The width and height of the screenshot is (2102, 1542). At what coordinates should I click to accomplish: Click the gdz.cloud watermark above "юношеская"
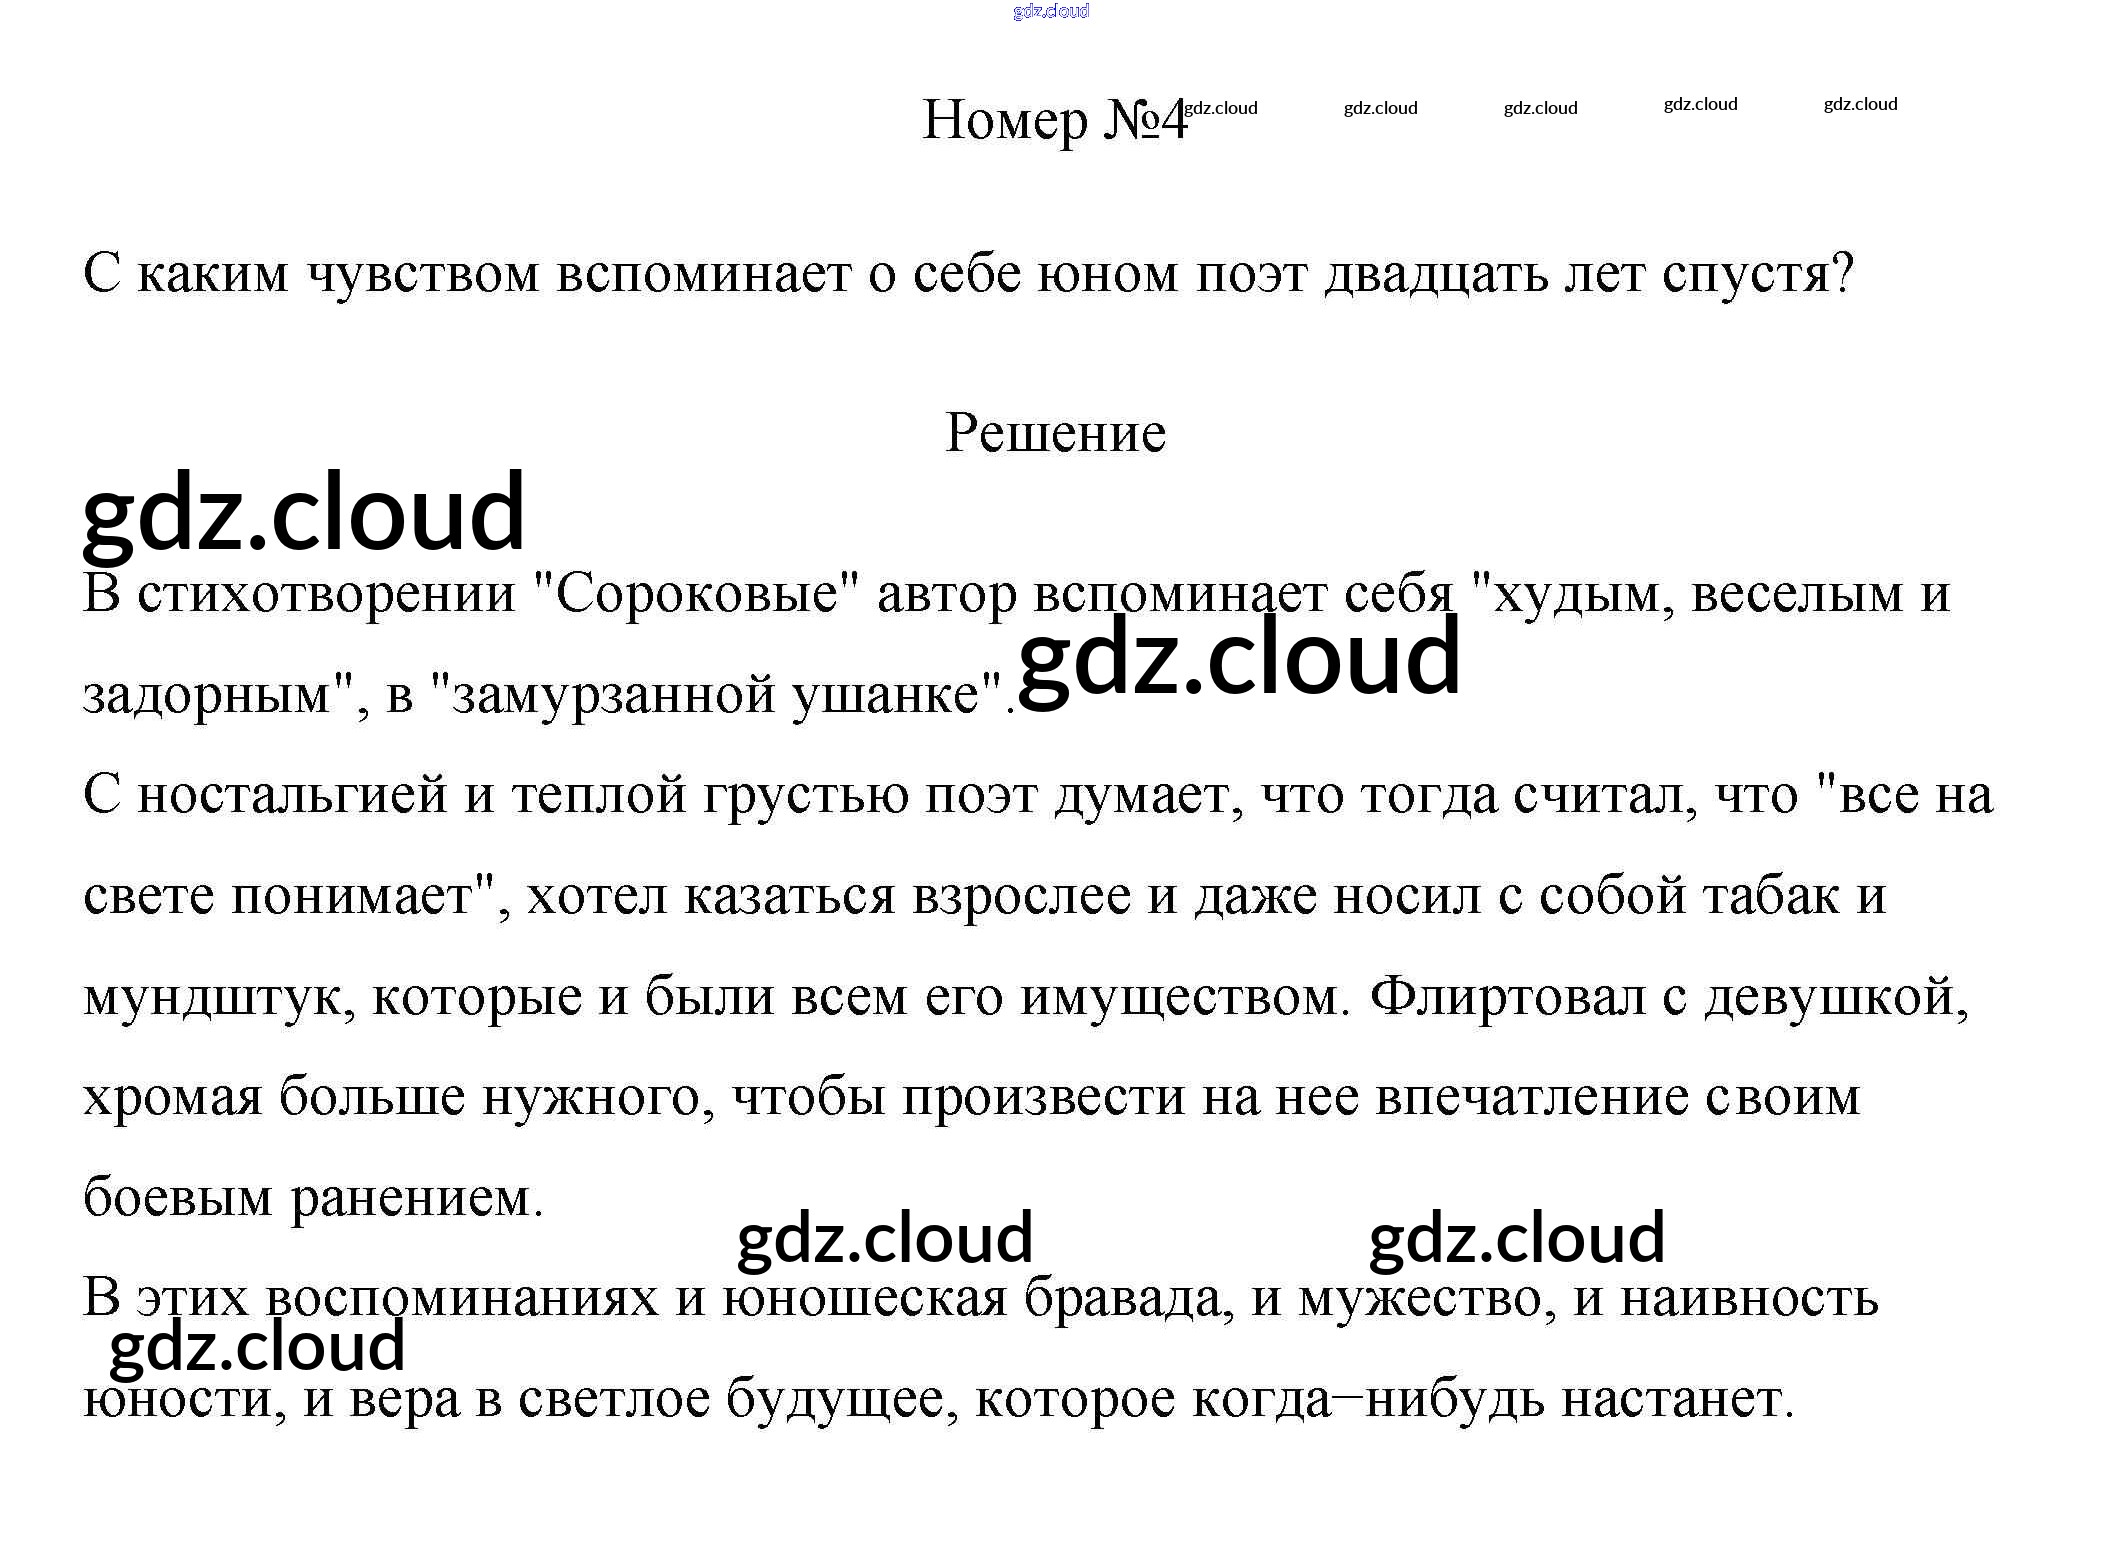click(x=884, y=1238)
